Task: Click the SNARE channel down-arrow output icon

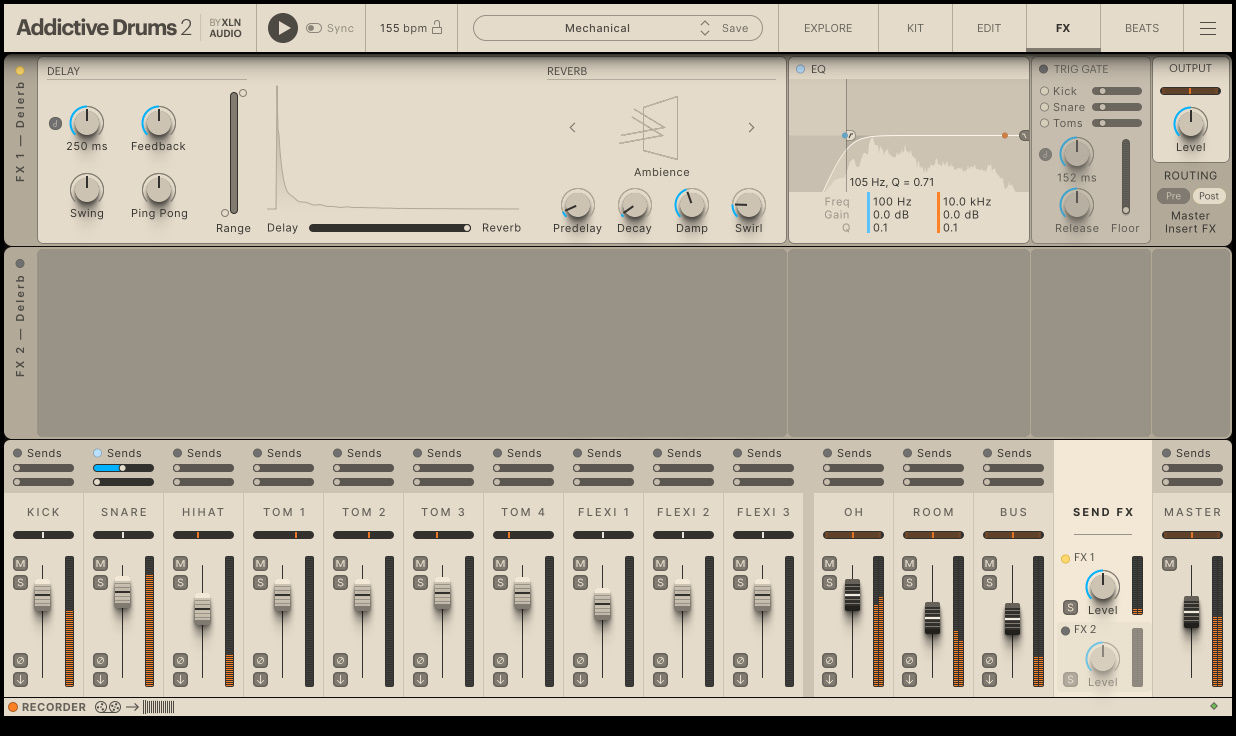Action: 100,679
